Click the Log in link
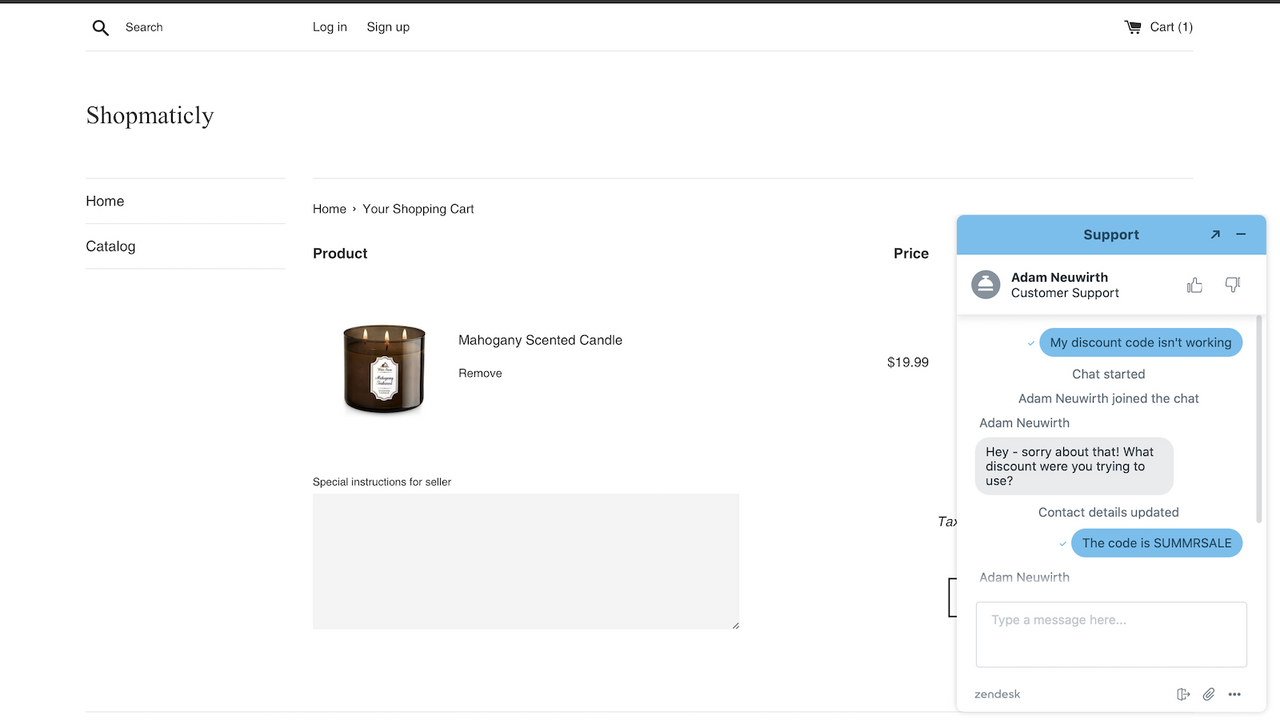This screenshot has width=1280, height=720. click(x=329, y=27)
